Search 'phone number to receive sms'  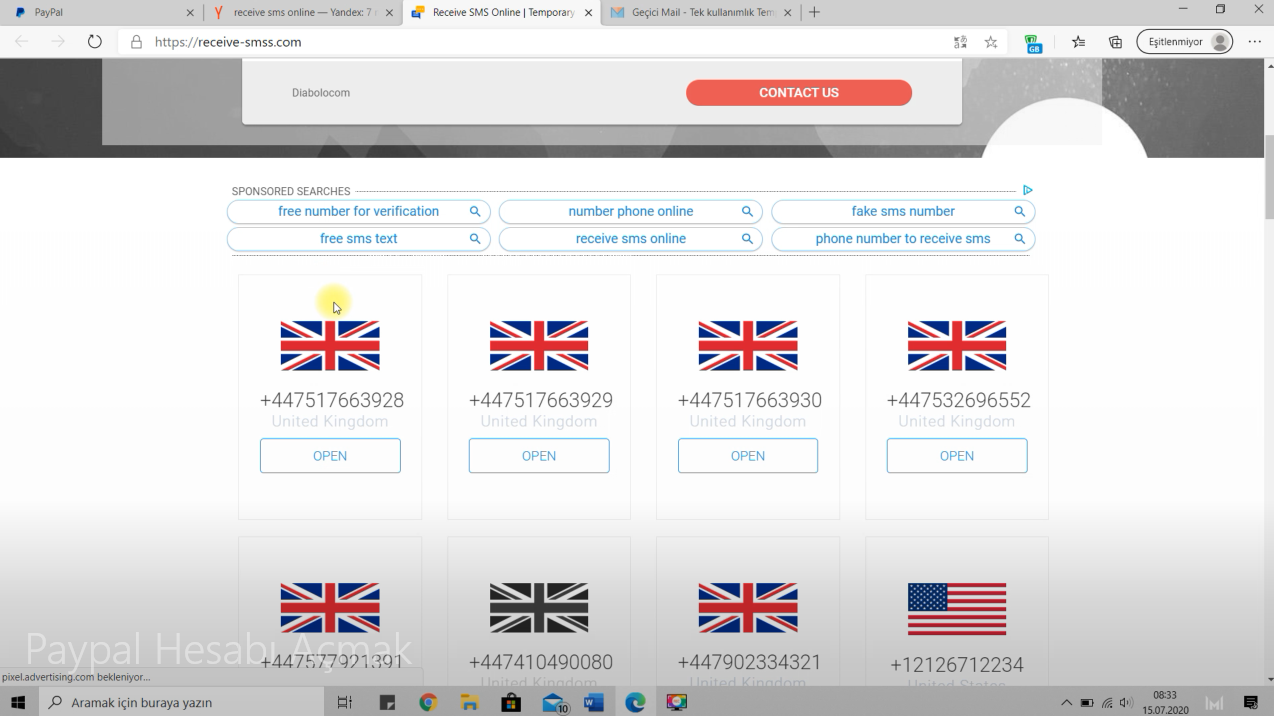point(903,239)
